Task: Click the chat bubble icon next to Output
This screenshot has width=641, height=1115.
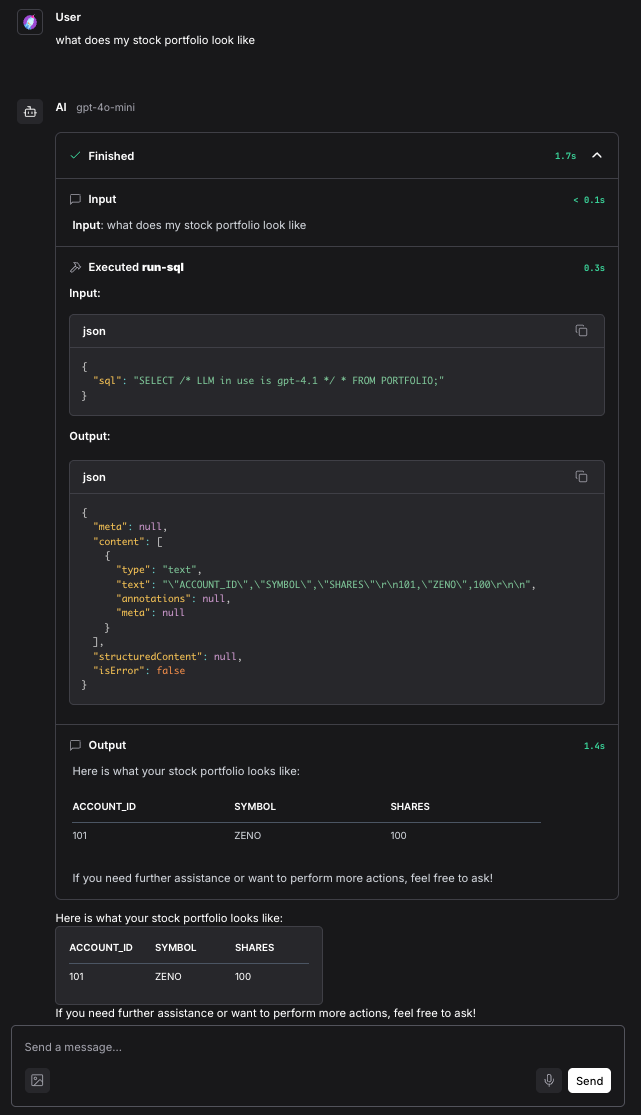Action: [x=75, y=745]
